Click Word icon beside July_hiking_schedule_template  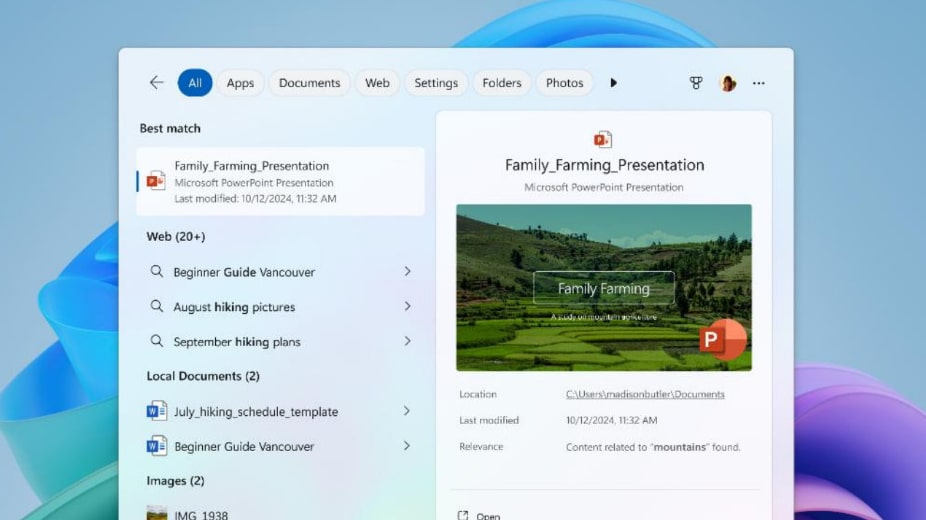[157, 411]
